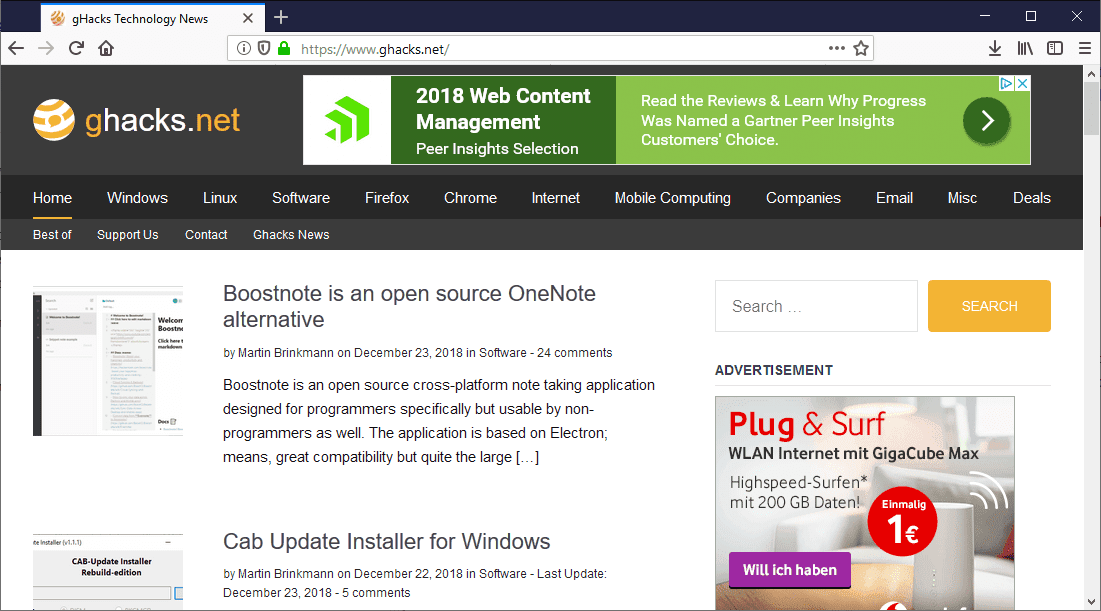
Task: Reload the current page
Action: point(76,48)
